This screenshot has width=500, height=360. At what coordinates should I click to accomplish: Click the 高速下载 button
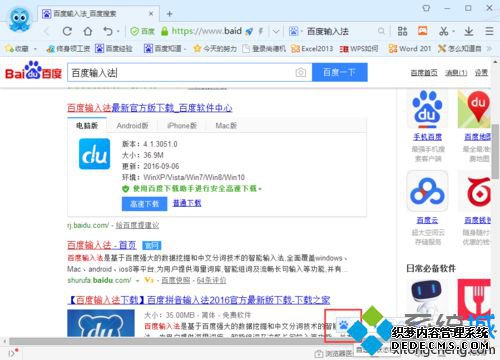click(x=144, y=204)
